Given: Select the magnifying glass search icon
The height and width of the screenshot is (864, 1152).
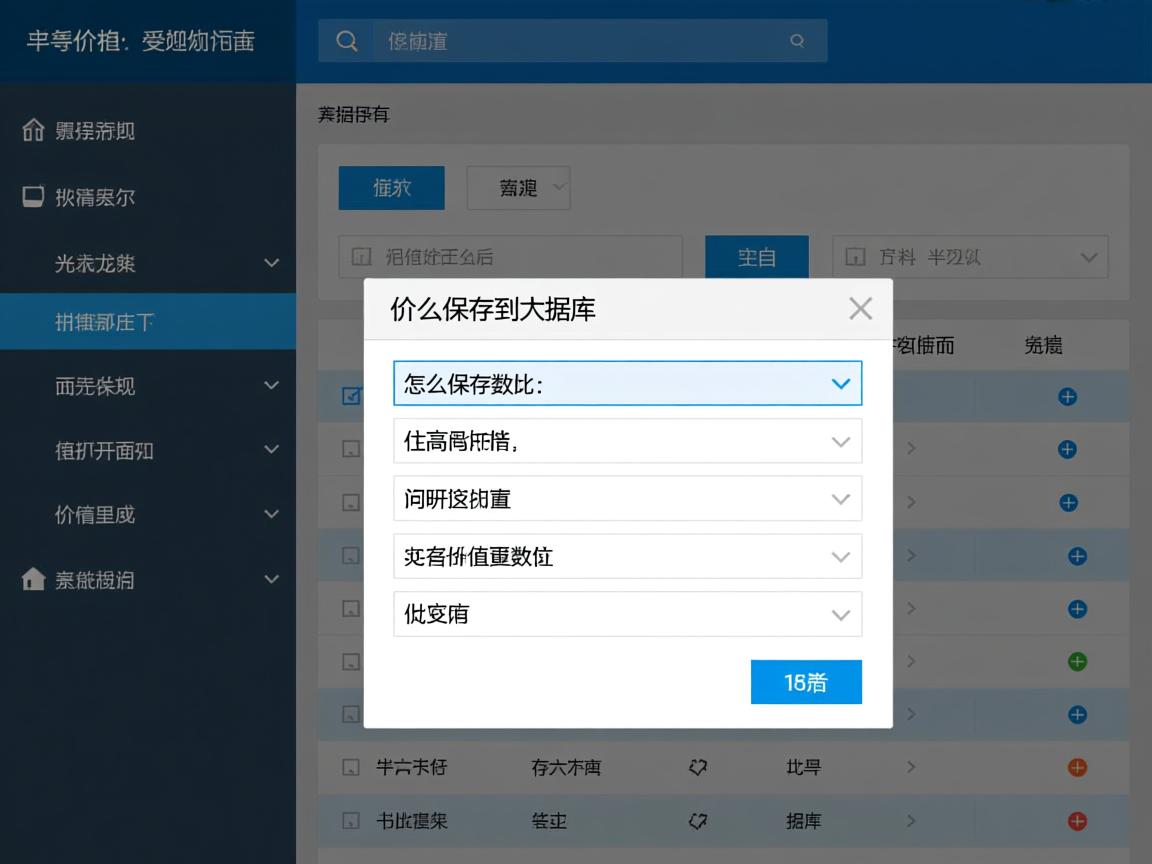Looking at the screenshot, I should 345,40.
